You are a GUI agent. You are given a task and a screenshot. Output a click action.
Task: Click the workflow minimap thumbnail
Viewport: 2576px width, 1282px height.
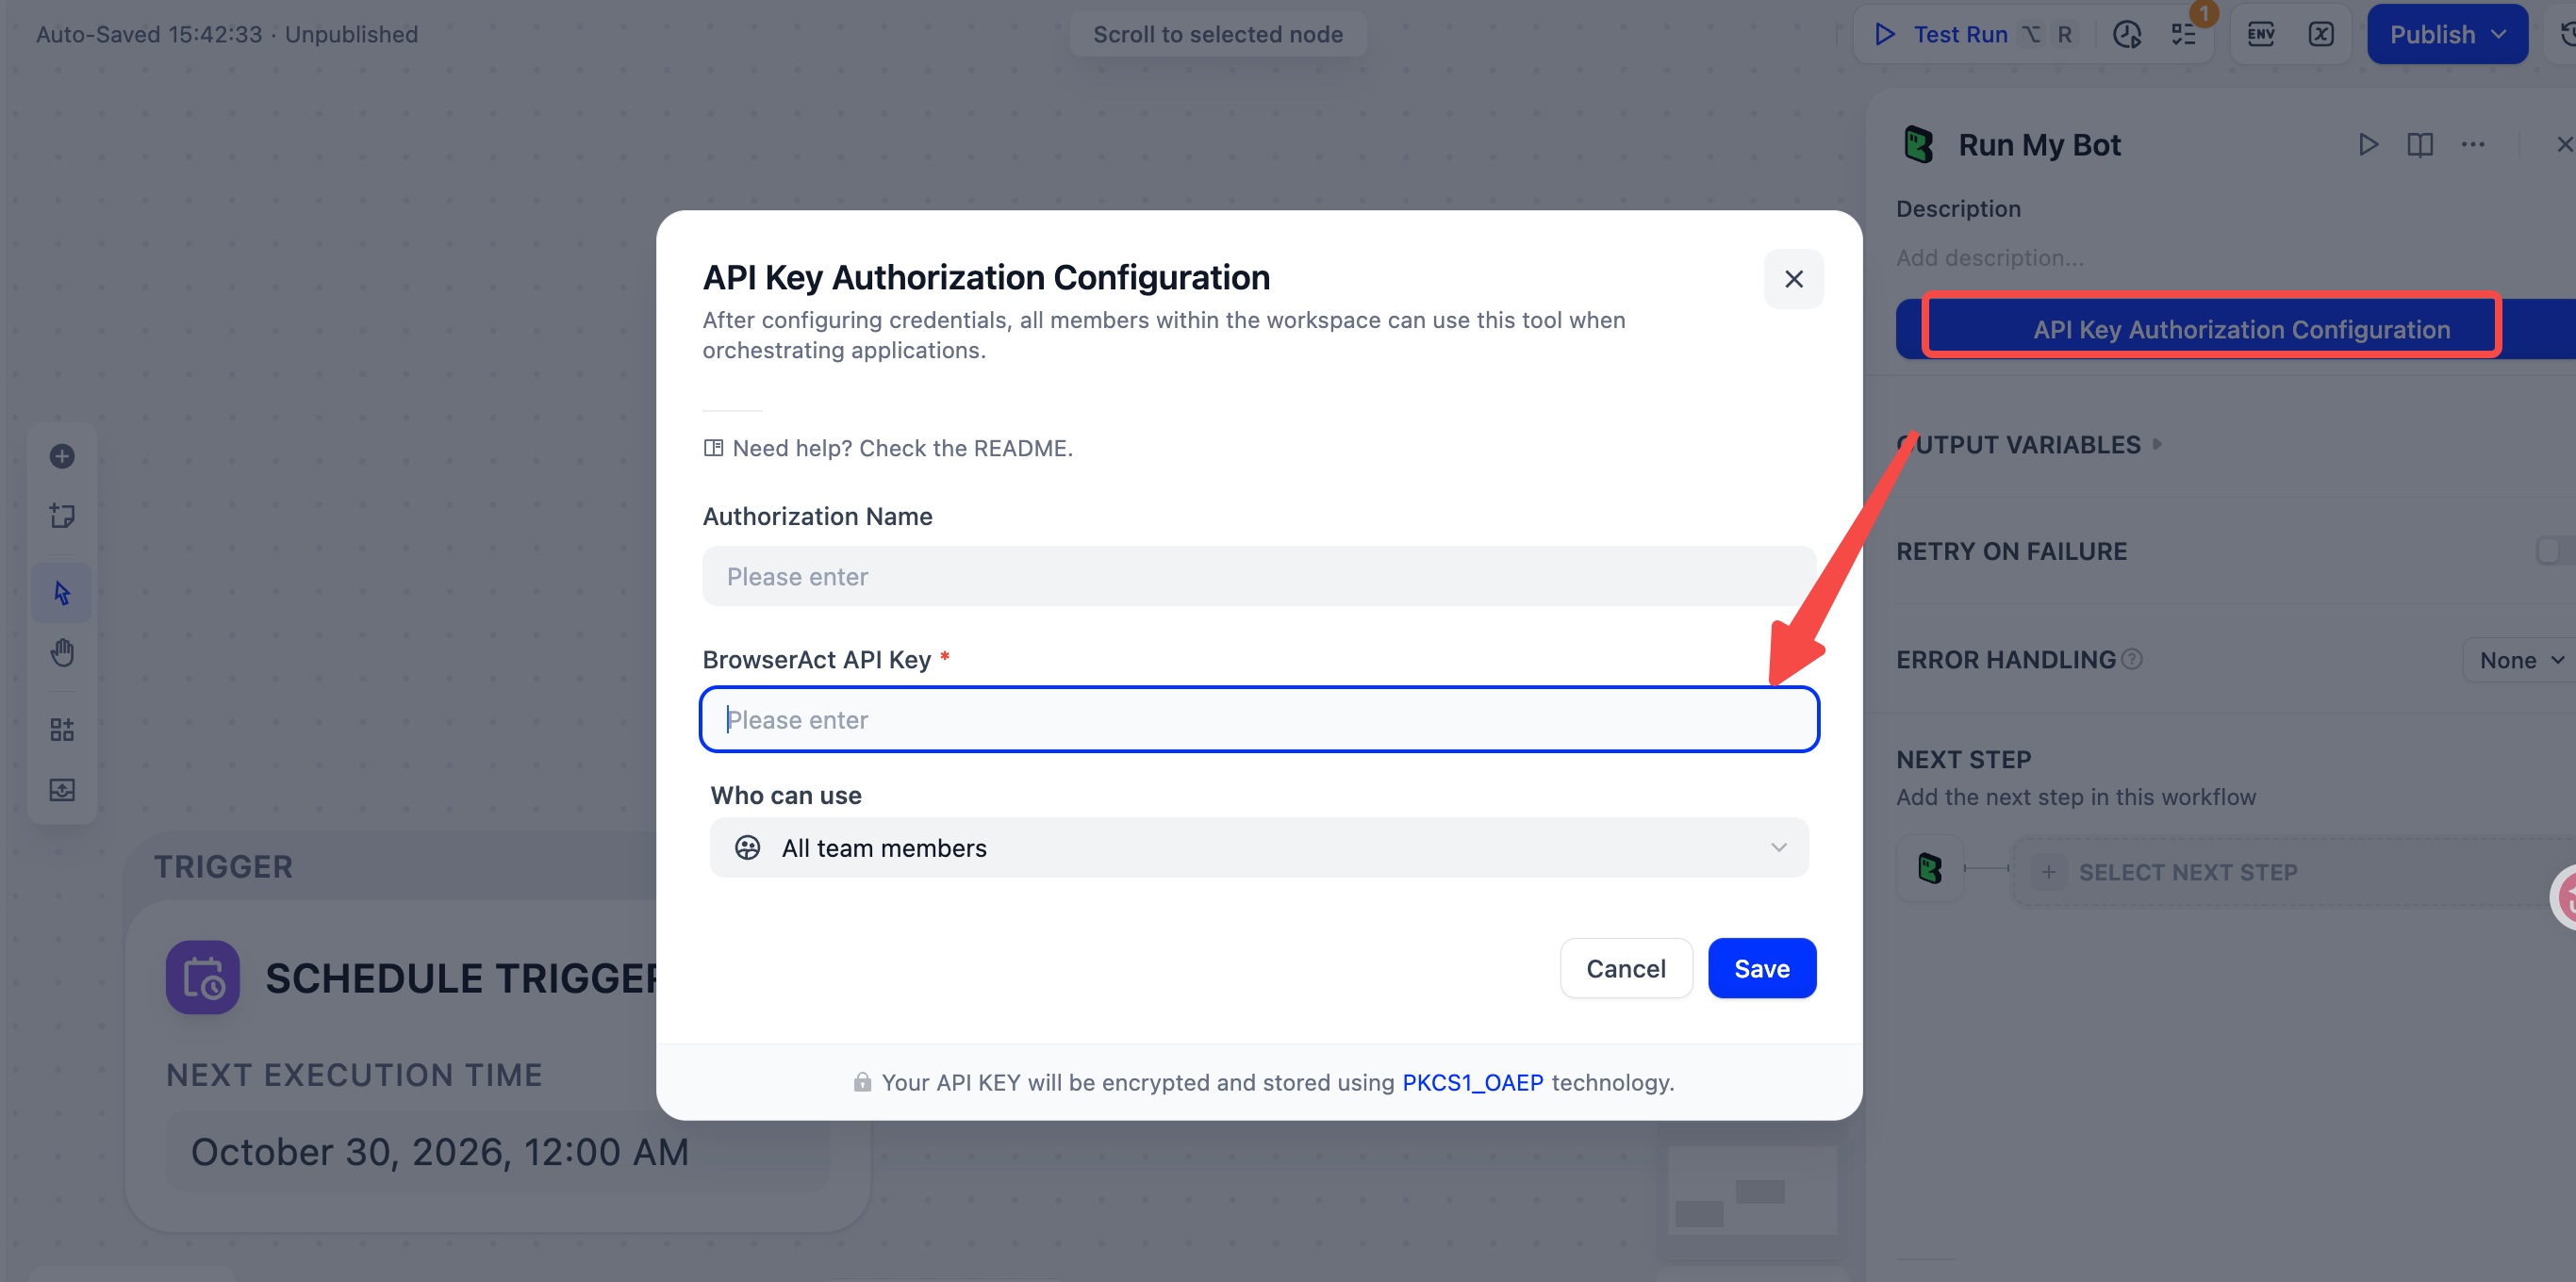tap(1752, 1190)
